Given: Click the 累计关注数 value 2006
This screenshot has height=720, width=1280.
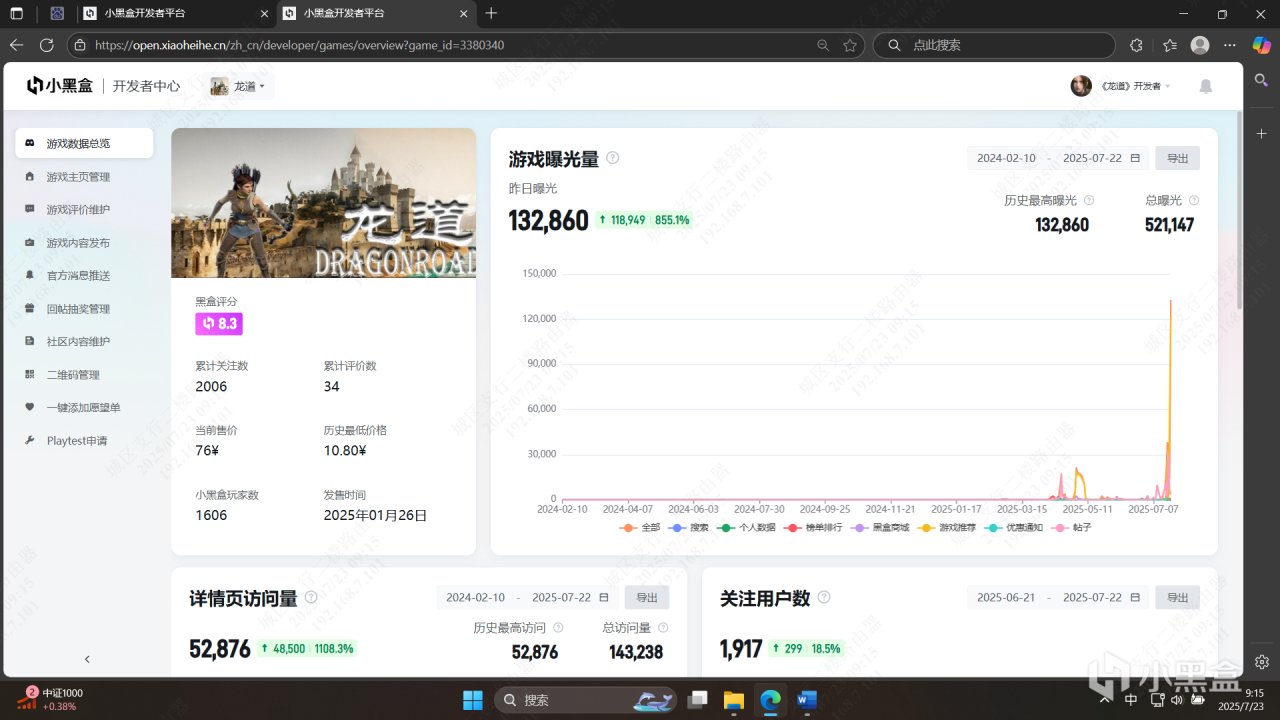Looking at the screenshot, I should (x=211, y=387).
